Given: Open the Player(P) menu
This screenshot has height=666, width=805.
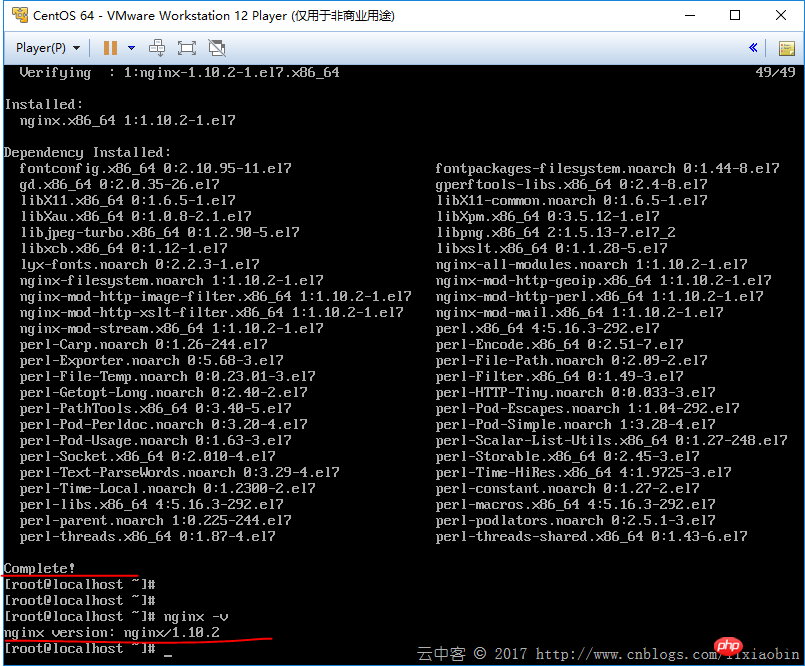Looking at the screenshot, I should click(48, 48).
